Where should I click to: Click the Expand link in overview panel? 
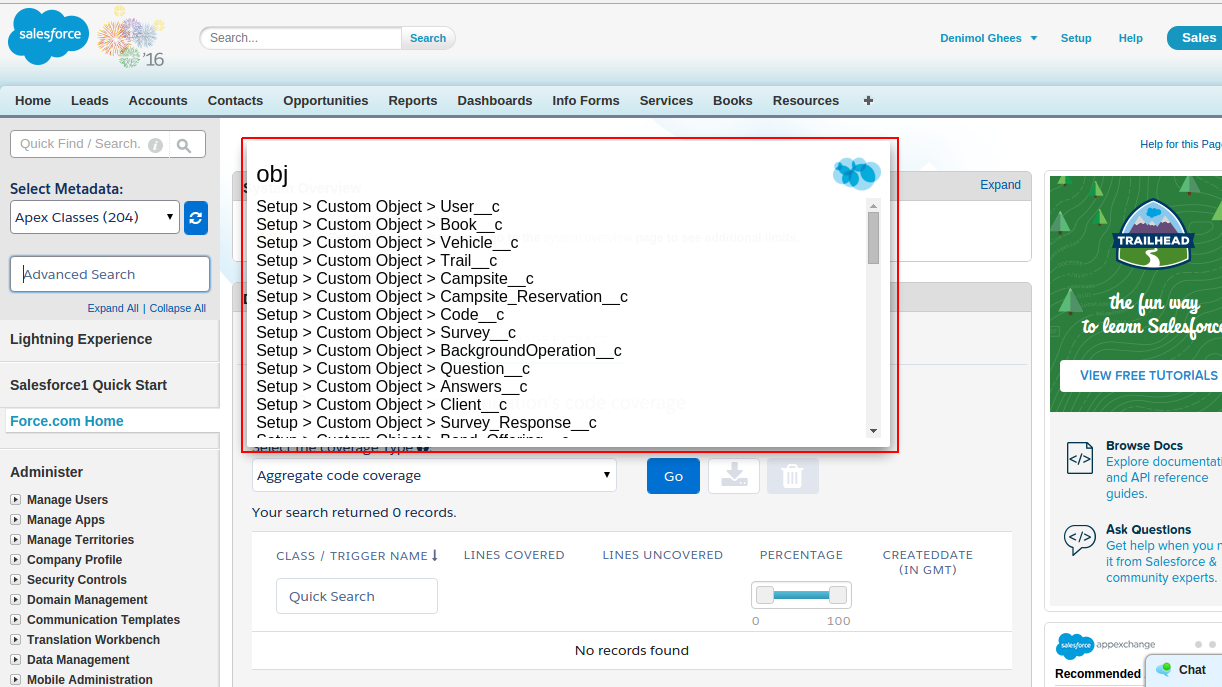(x=1000, y=185)
